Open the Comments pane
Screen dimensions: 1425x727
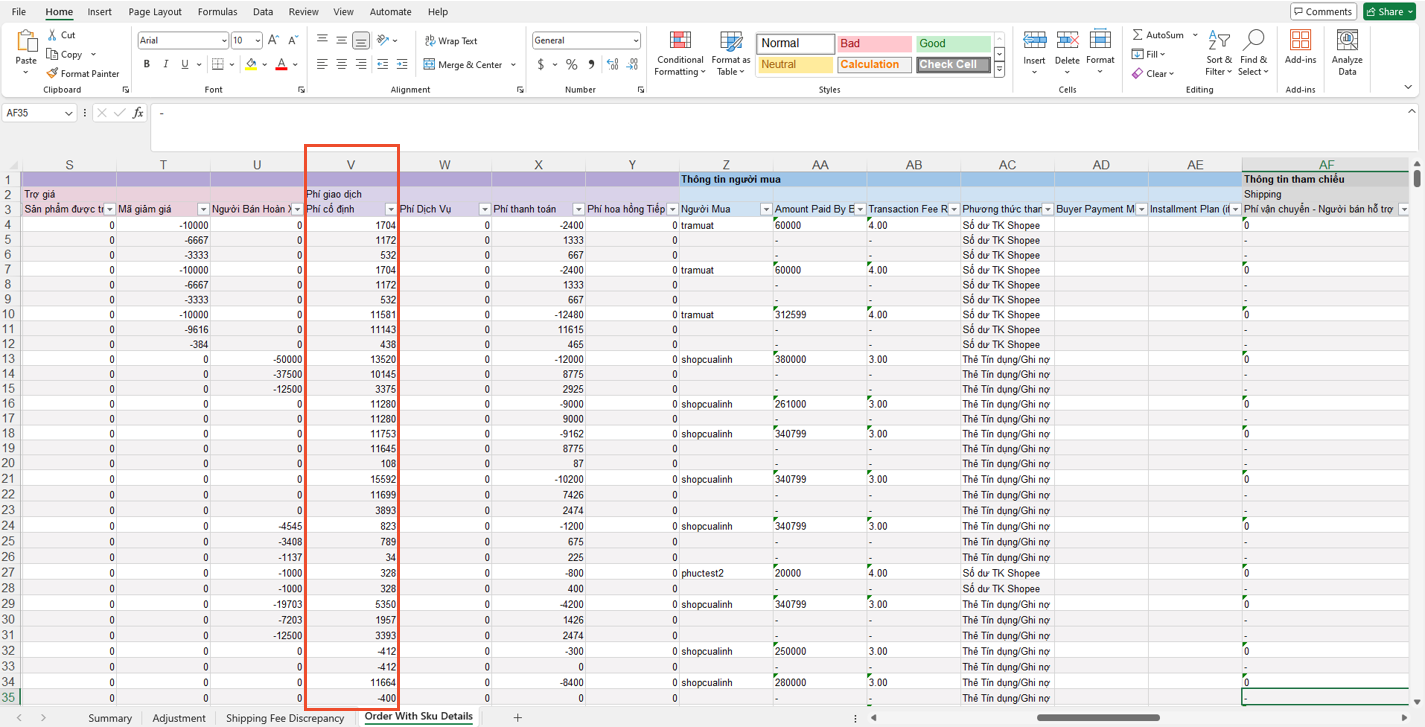(x=1323, y=12)
